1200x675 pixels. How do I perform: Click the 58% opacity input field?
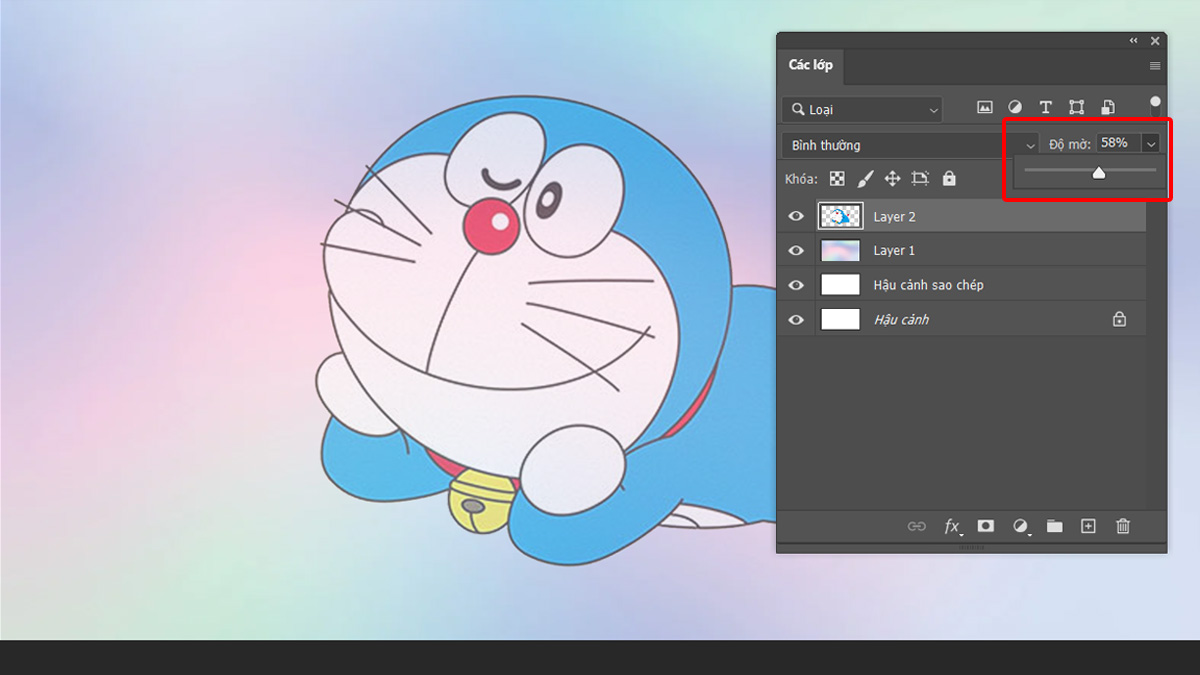1119,143
